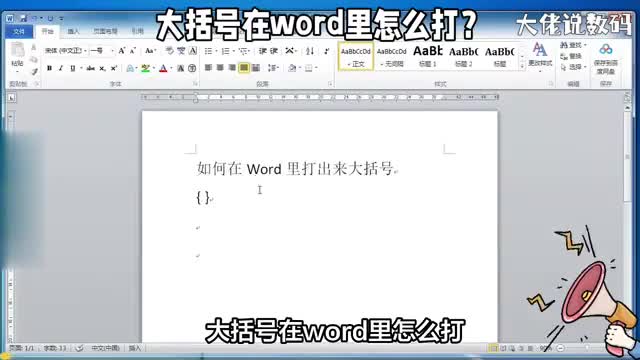
Task: Open the 插入 (Insert) ribbon tab
Action: [73, 31]
